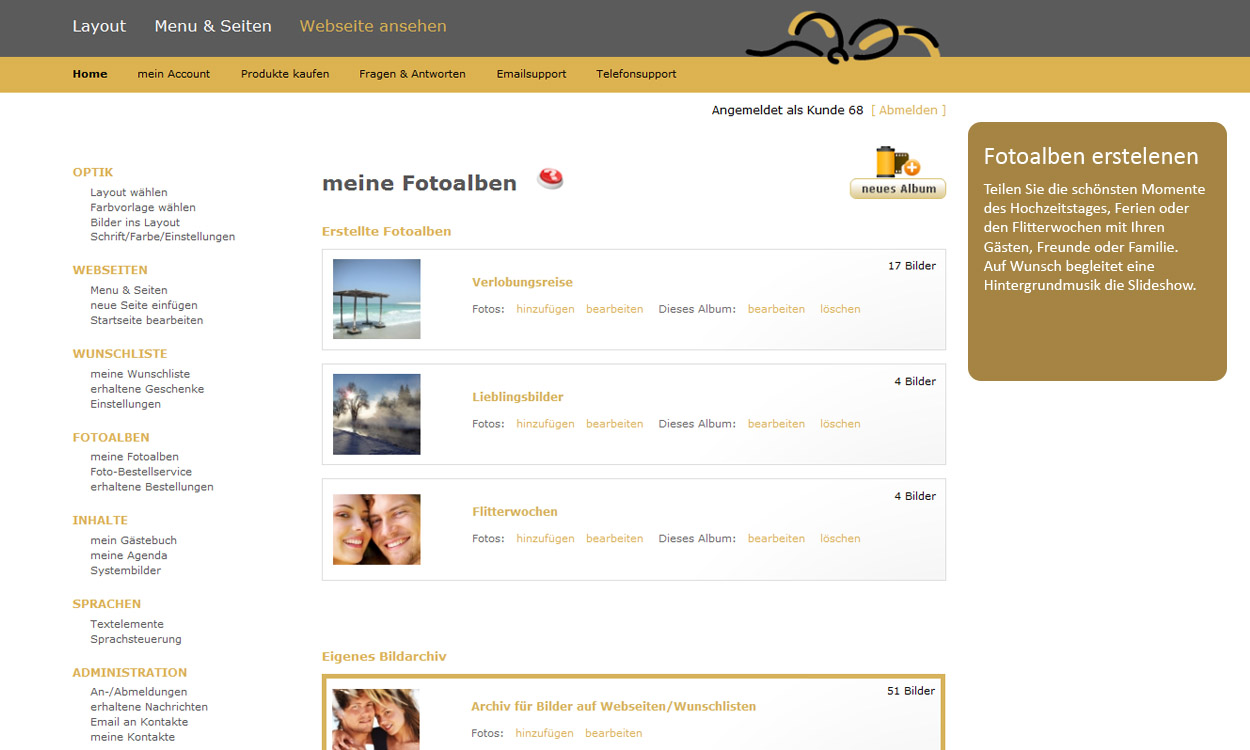1250x750 pixels.
Task: Open Foto-Bestellservice in the sidebar
Action: tap(141, 472)
